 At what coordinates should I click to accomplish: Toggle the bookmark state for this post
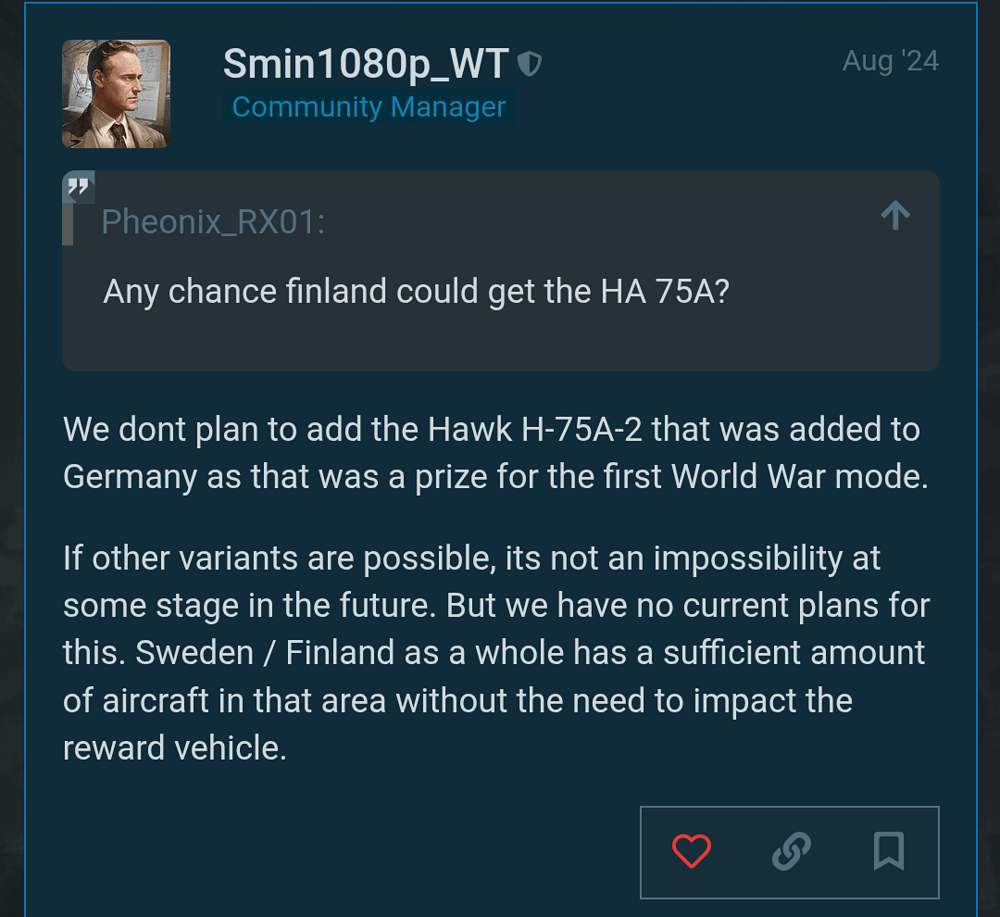point(888,851)
